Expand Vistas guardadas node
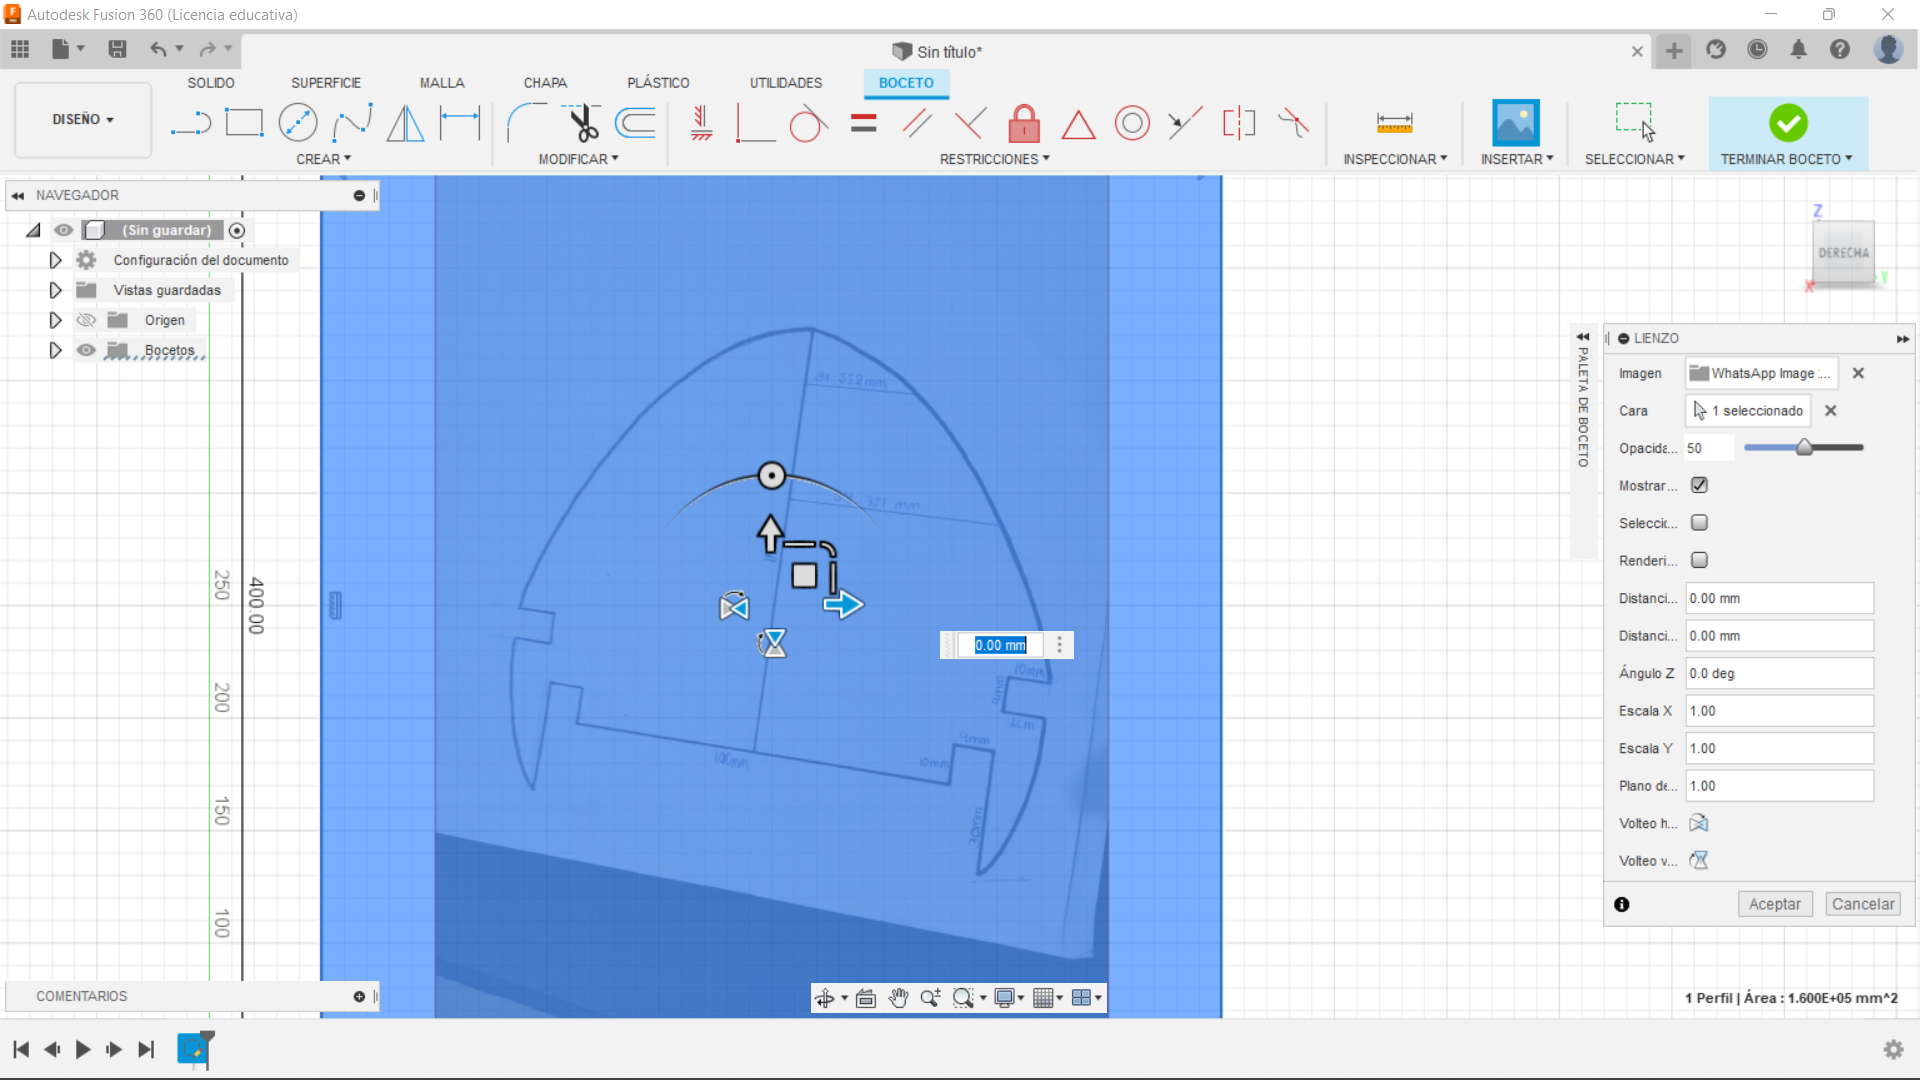 point(55,290)
